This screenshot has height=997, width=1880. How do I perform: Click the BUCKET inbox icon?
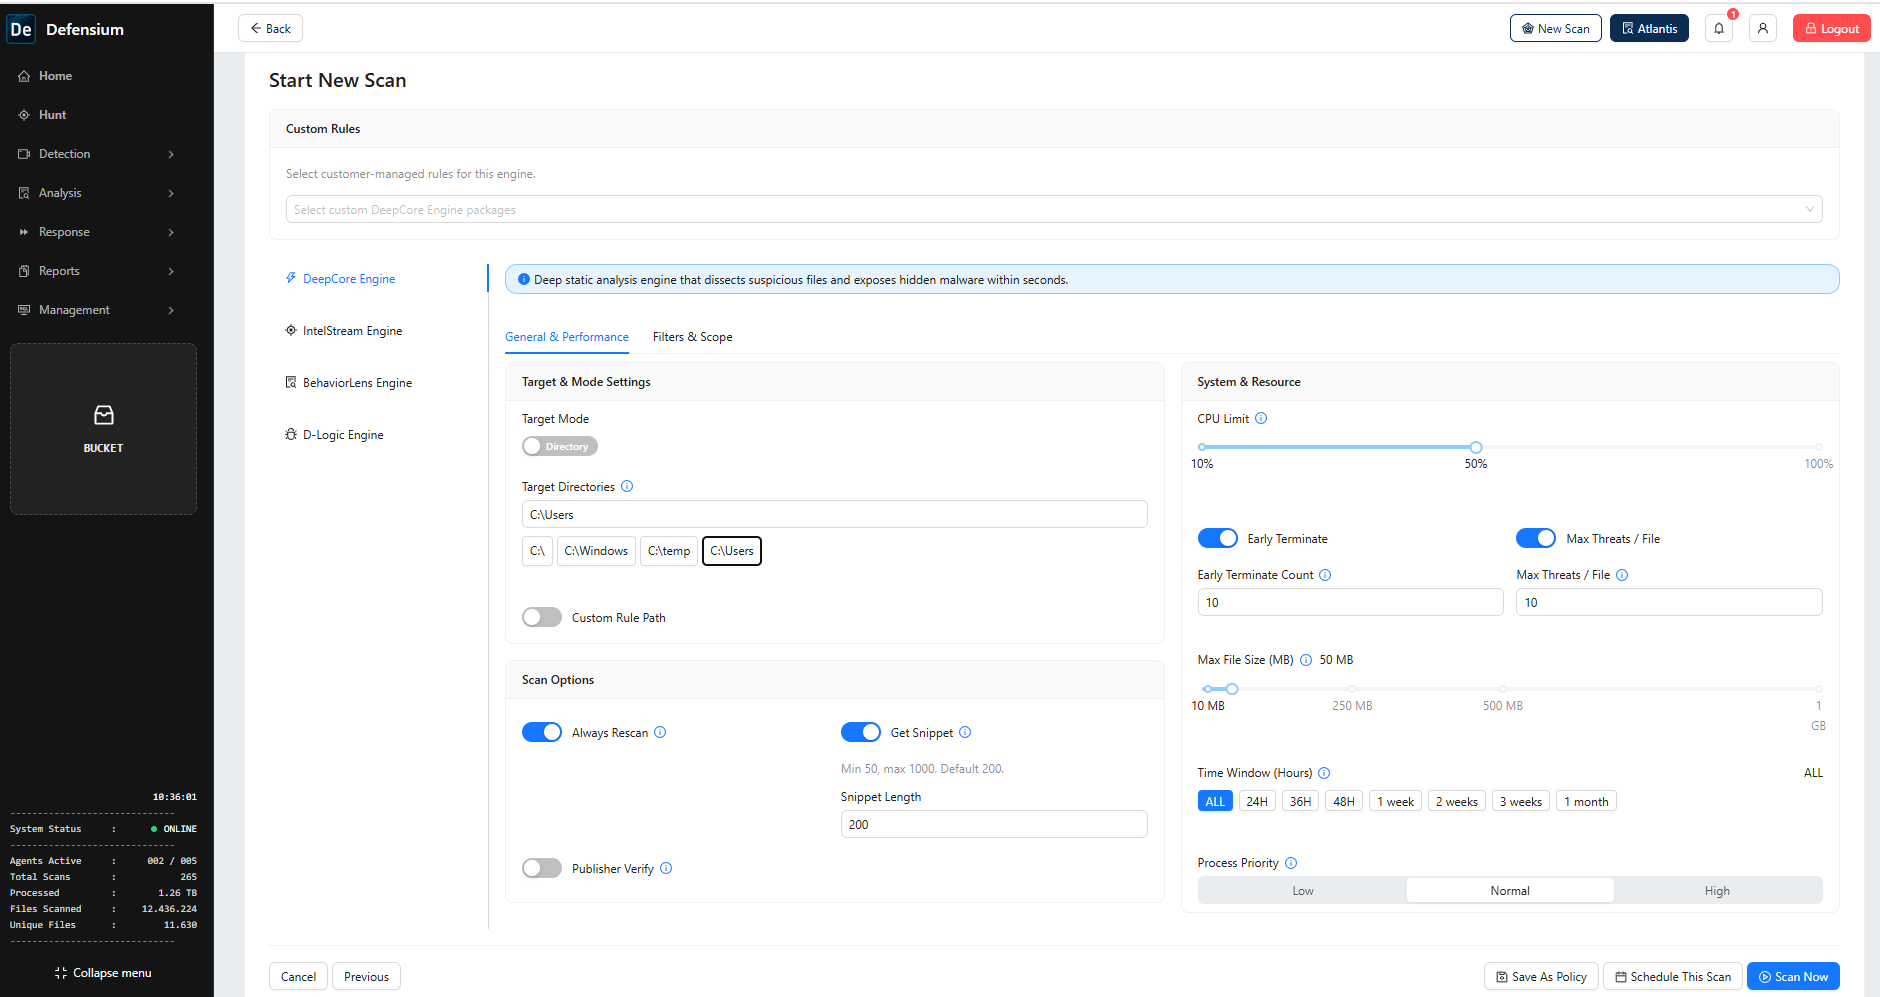[x=104, y=415]
